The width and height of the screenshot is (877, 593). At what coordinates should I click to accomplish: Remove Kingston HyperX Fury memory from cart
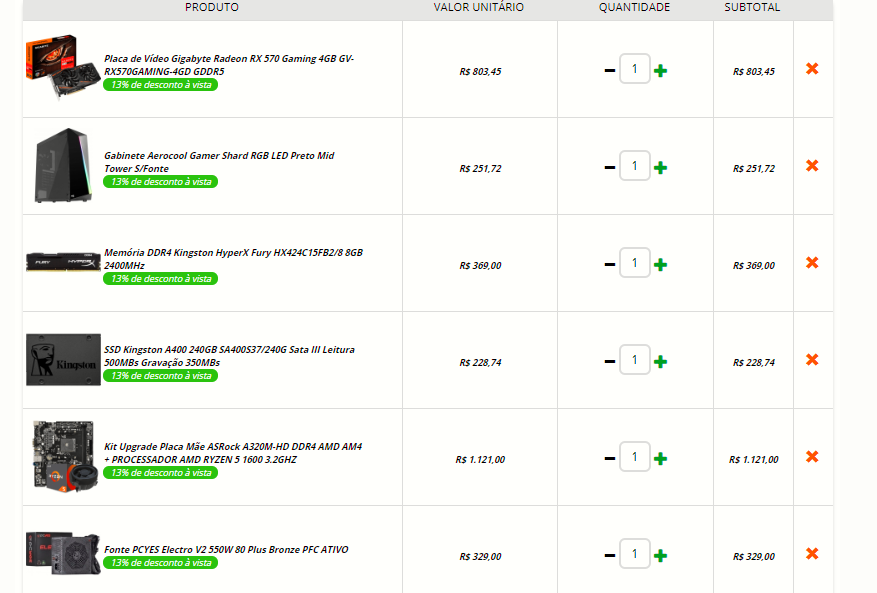click(812, 262)
